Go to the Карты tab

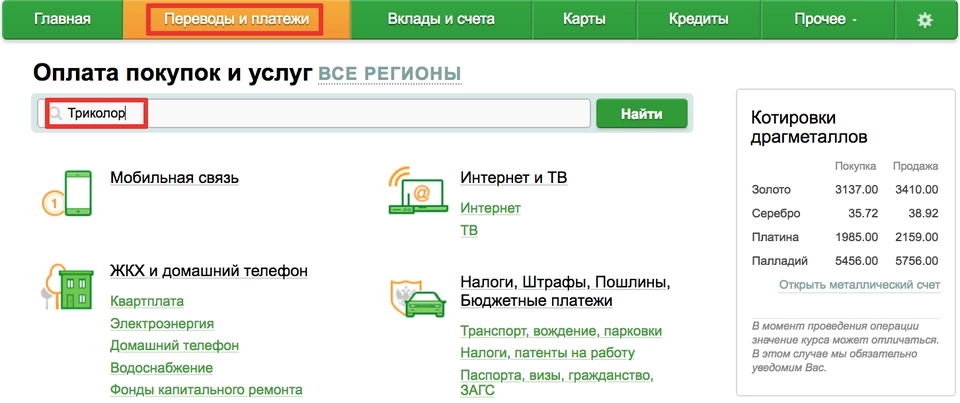[584, 20]
